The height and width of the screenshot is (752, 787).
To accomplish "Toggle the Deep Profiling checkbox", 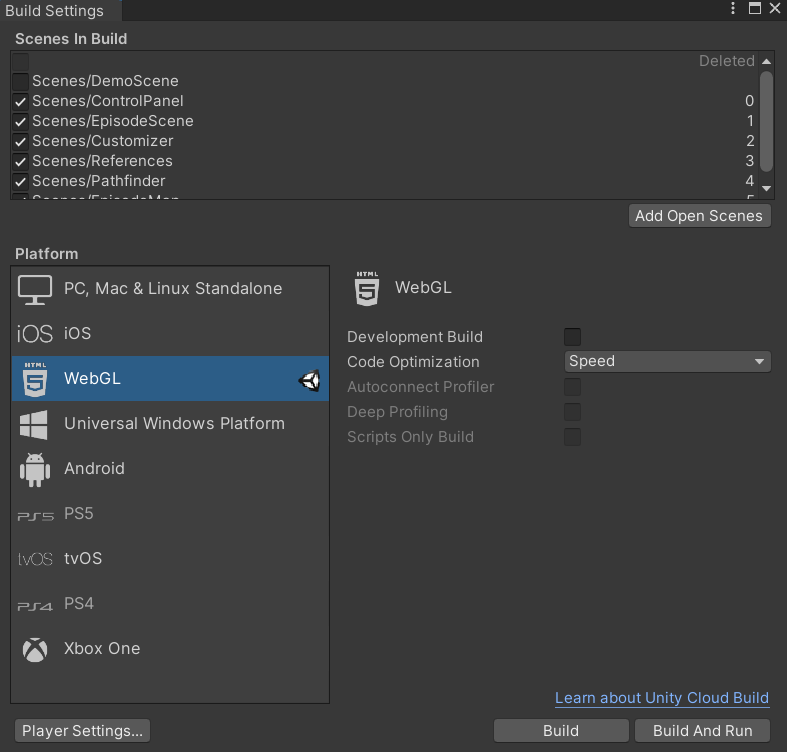I will [x=572, y=412].
